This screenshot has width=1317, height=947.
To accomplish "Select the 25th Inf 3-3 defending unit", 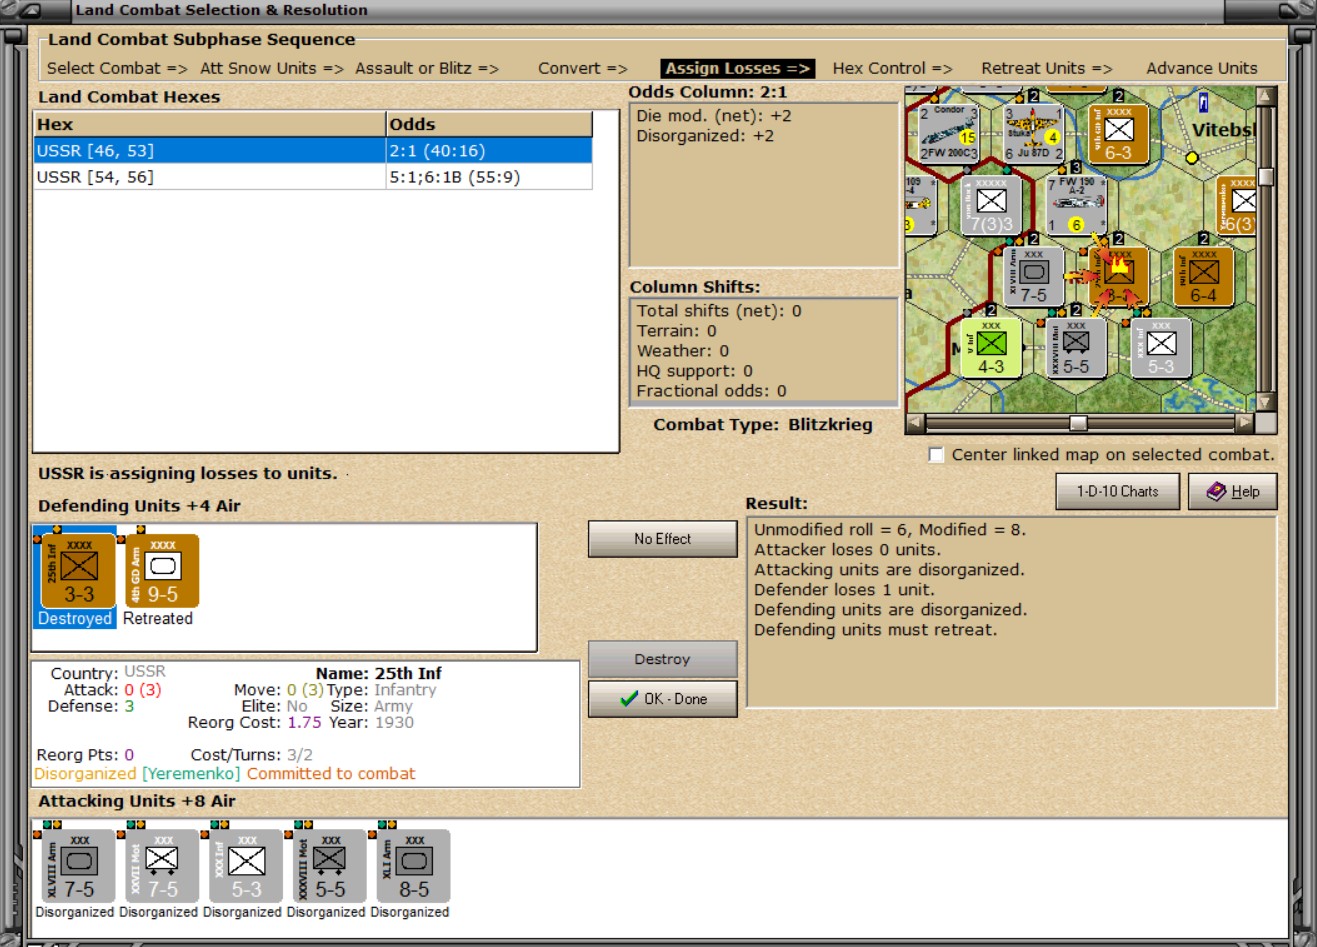I will [78, 572].
